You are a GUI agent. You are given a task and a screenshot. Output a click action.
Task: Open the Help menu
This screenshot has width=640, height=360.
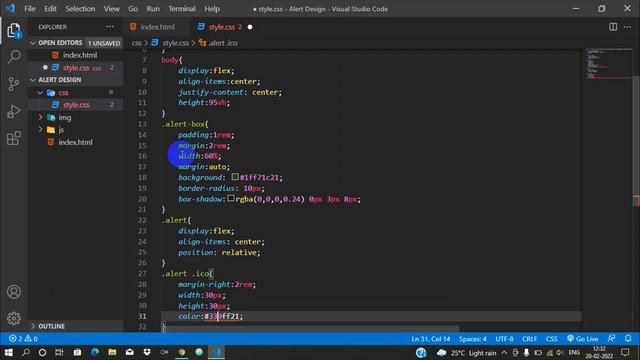[212, 9]
